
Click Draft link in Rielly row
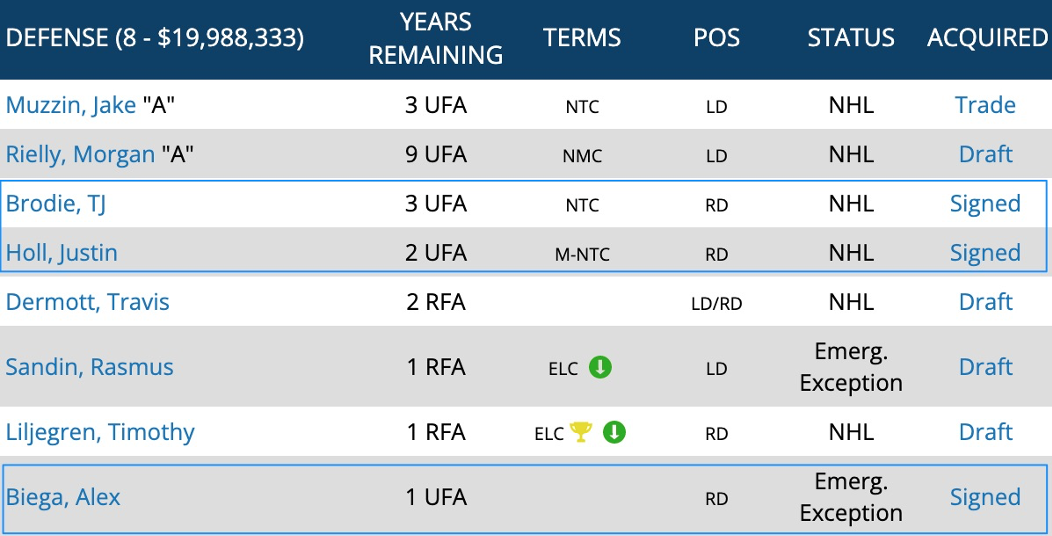985,154
